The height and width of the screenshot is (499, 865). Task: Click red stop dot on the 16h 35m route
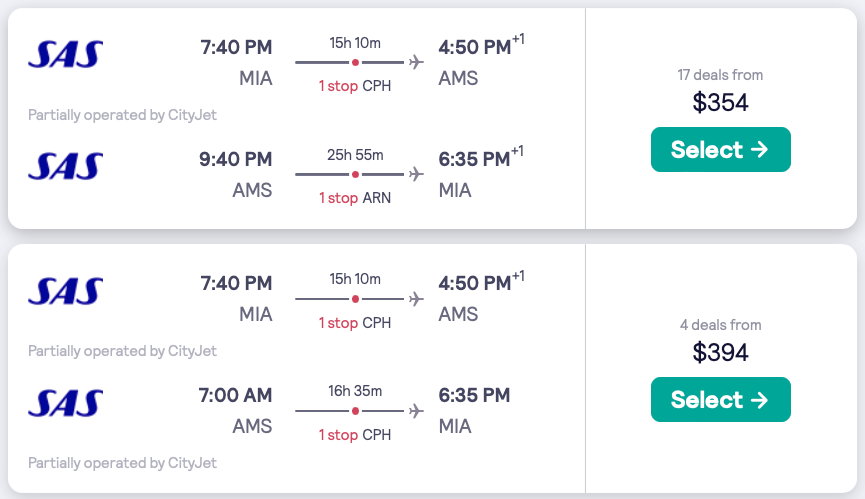tap(355, 410)
